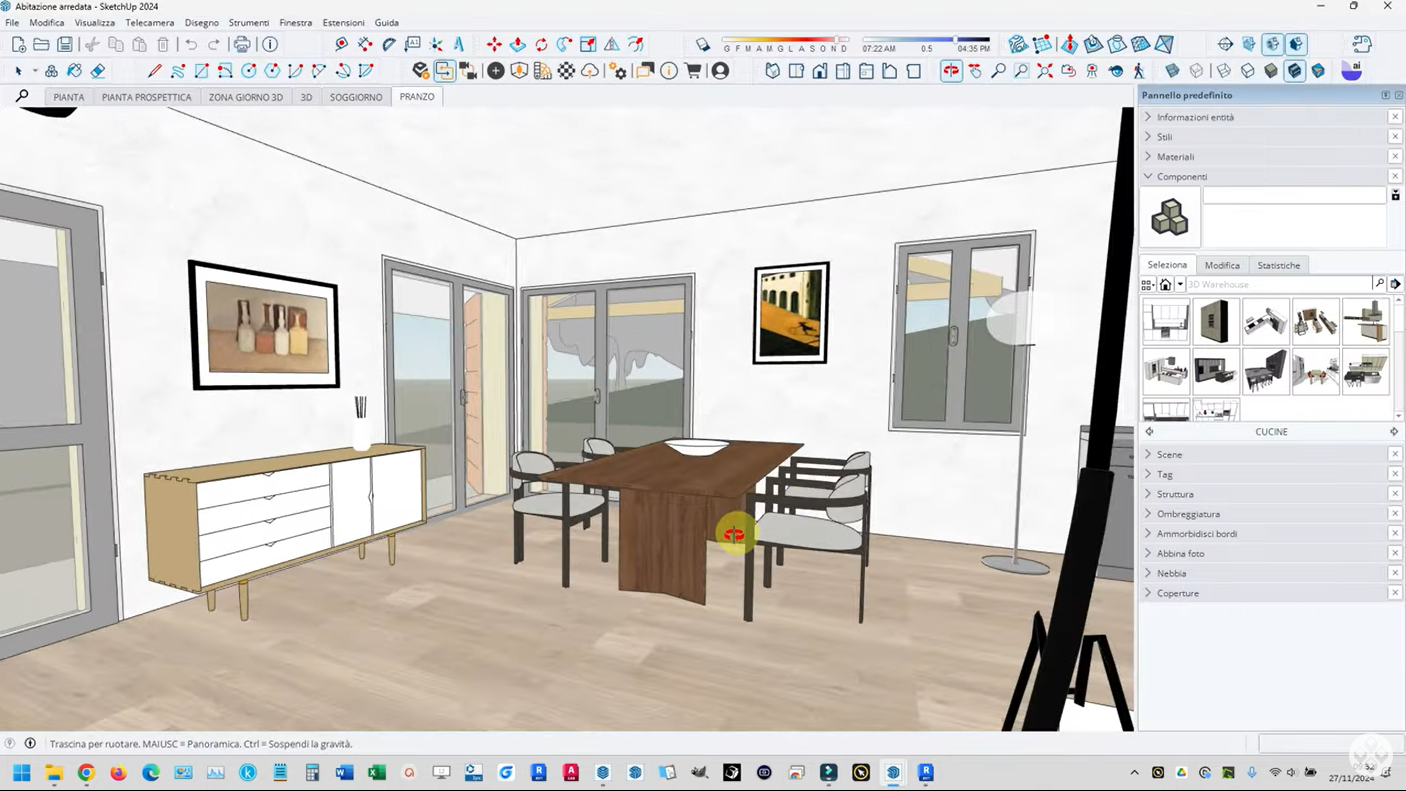Activate the Move tool
1406x791 pixels.
point(494,44)
